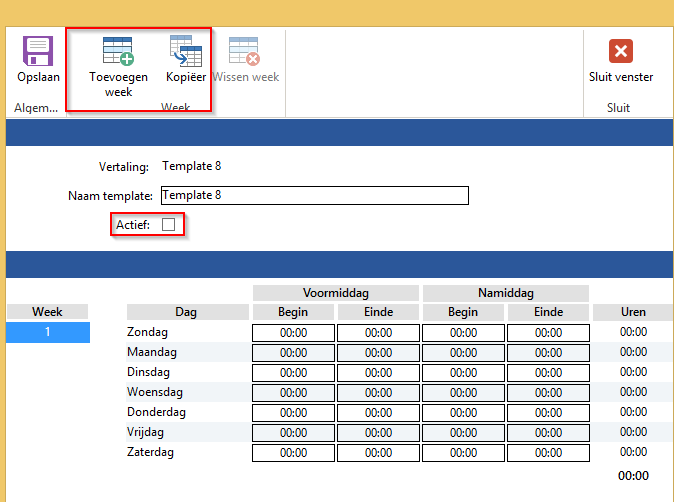Click the Week column header

point(47,312)
